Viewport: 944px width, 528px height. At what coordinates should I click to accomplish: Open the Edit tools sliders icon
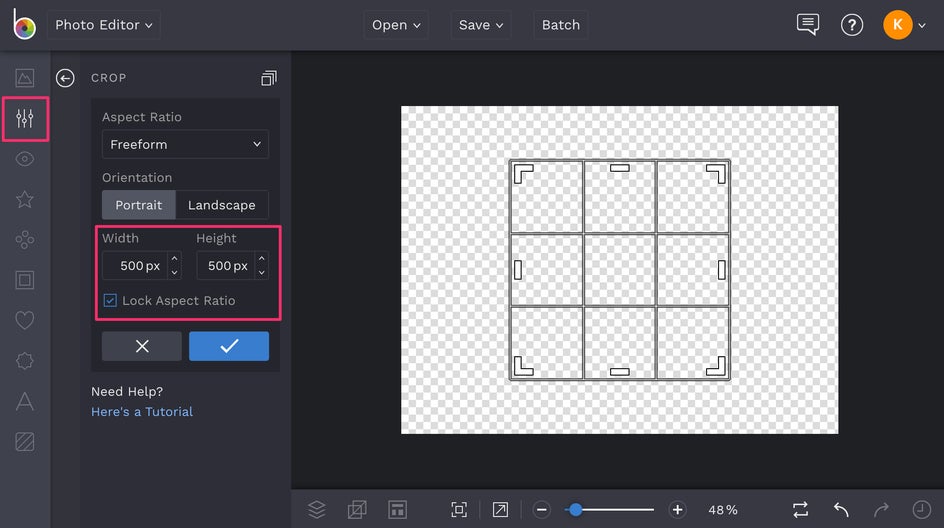(25, 119)
